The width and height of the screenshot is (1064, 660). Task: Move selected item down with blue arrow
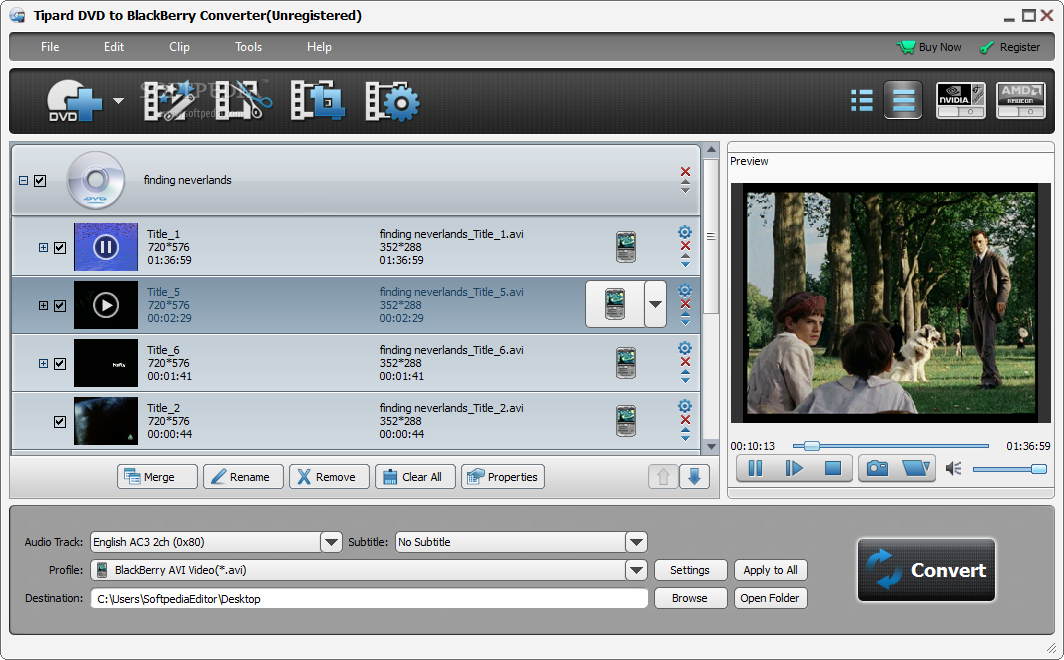pyautogui.click(x=694, y=477)
